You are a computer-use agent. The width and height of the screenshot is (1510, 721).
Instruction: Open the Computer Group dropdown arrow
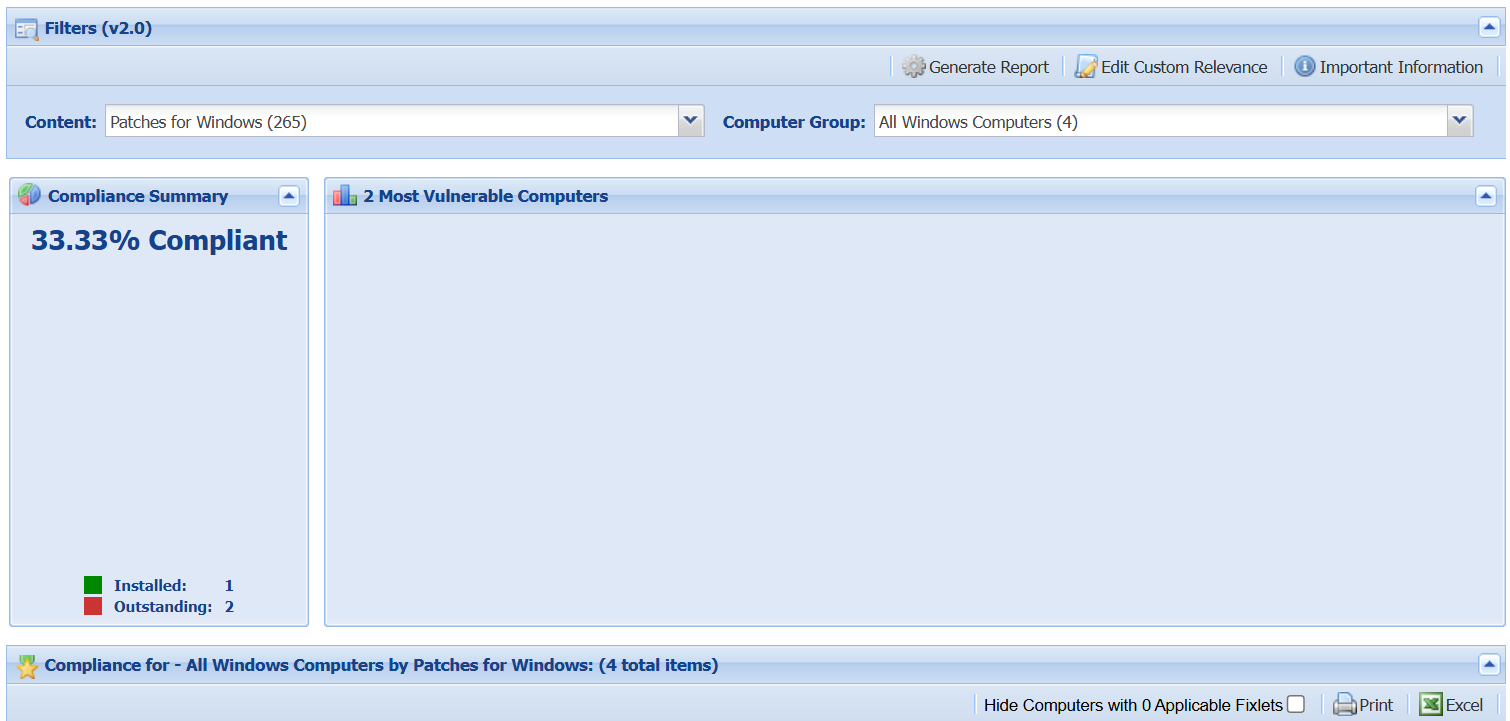(1459, 121)
